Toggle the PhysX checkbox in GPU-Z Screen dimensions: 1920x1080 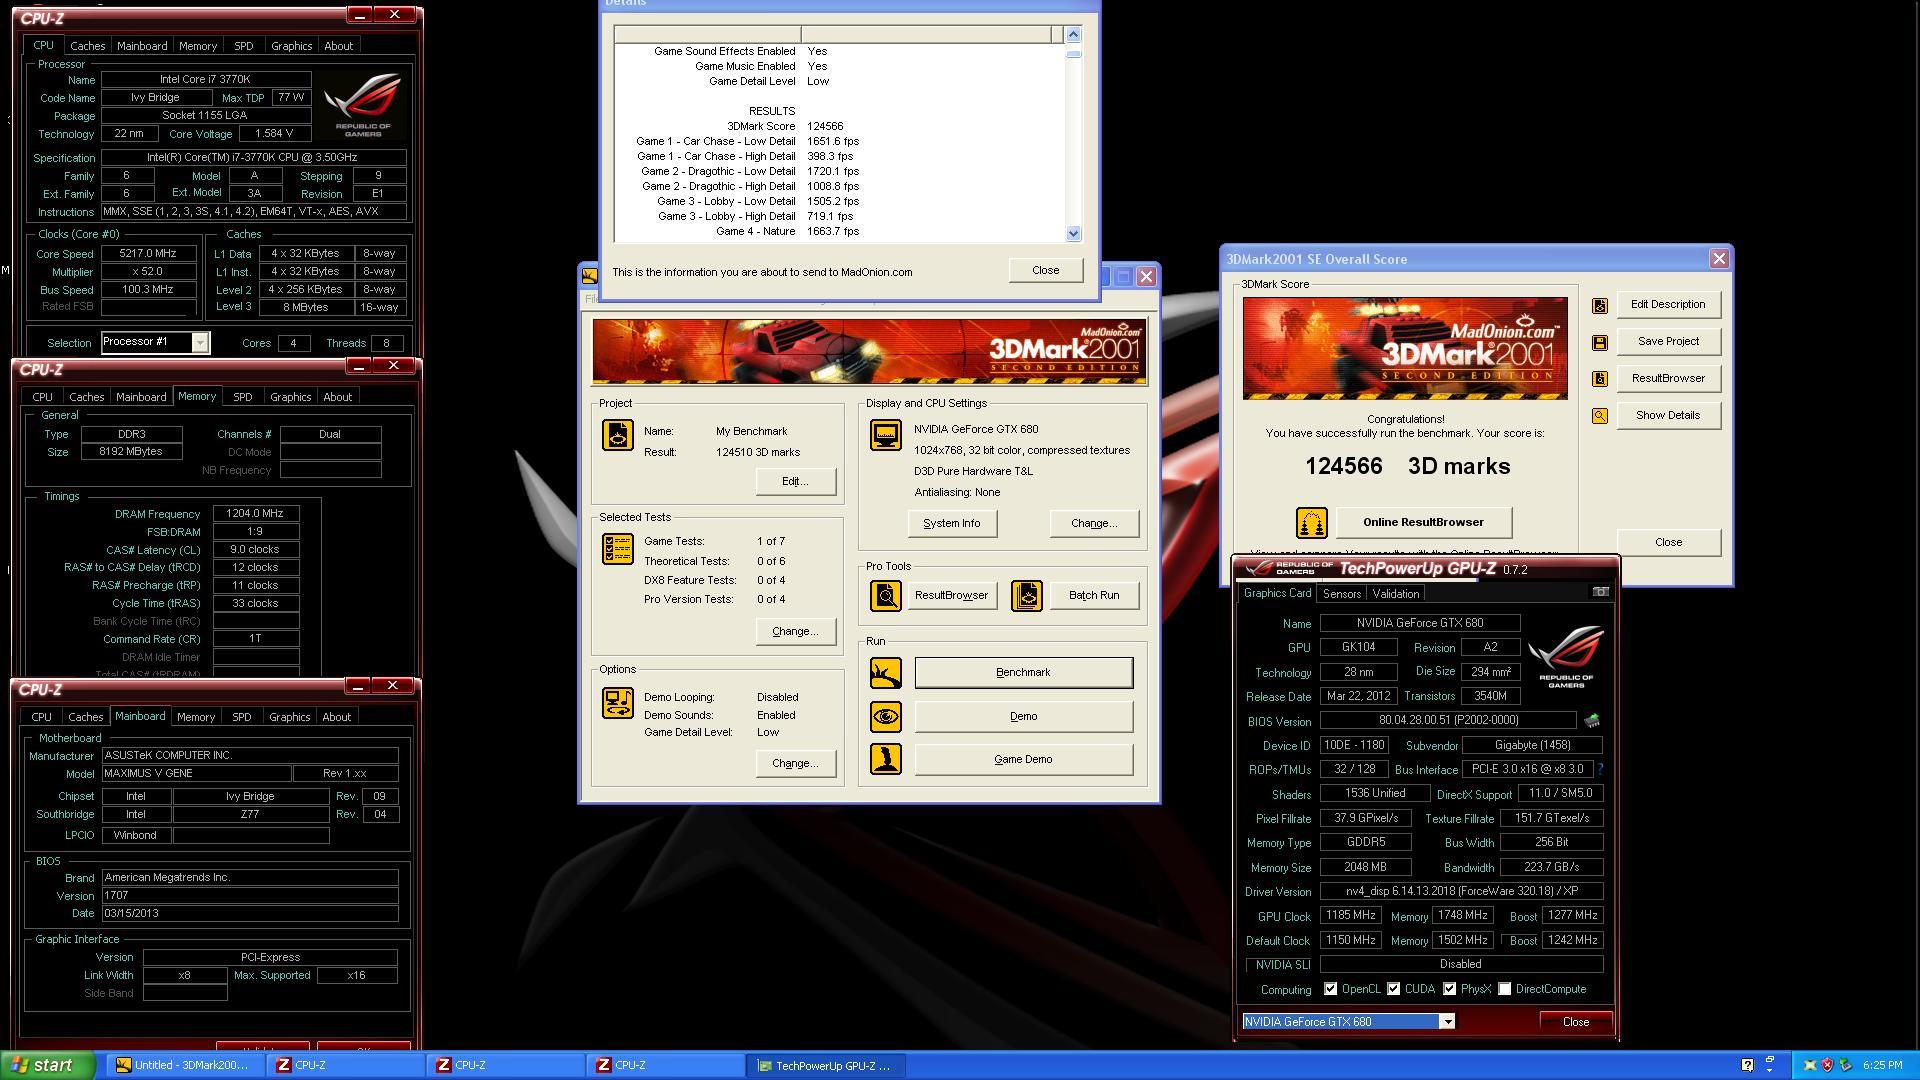pos(1449,989)
